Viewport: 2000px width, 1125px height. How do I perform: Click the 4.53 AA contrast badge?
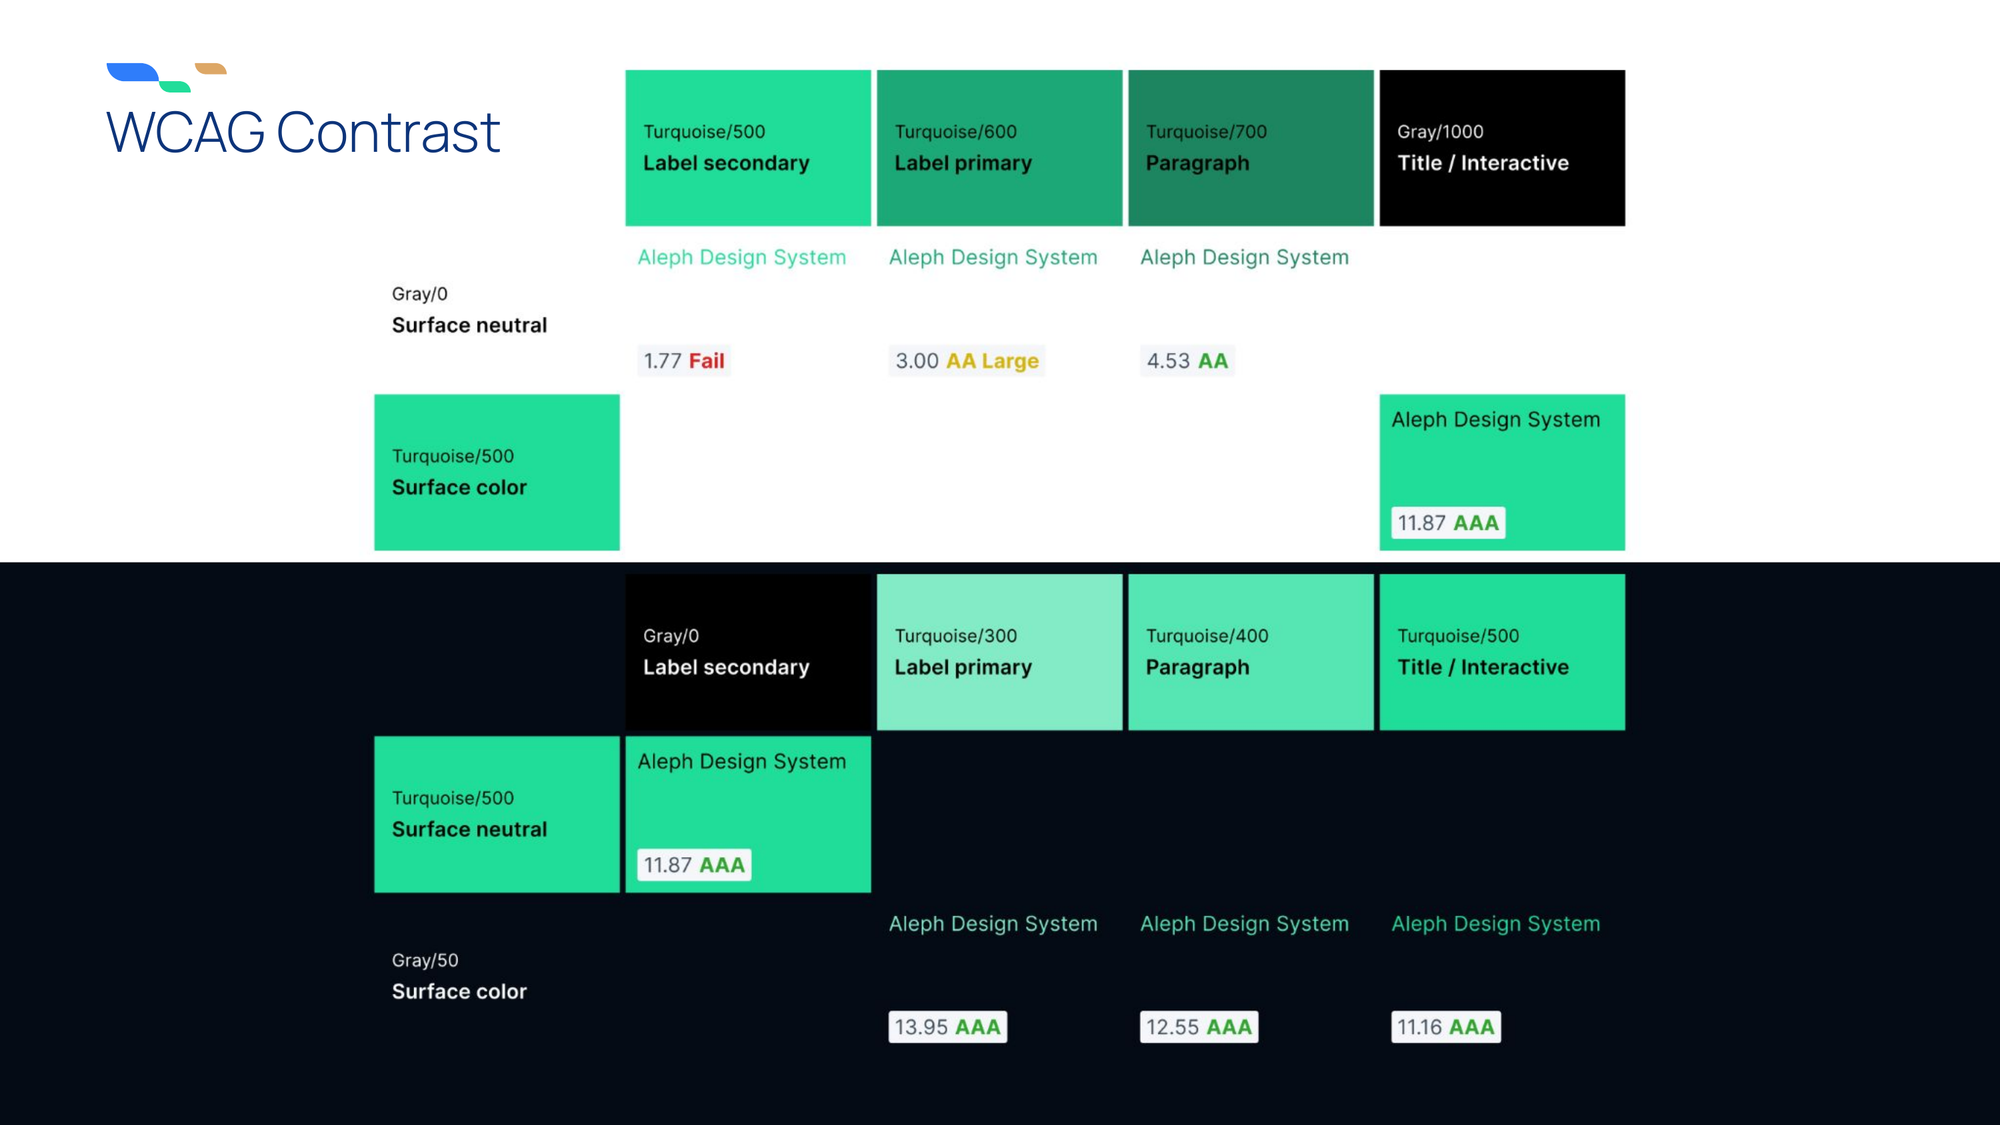tap(1187, 361)
